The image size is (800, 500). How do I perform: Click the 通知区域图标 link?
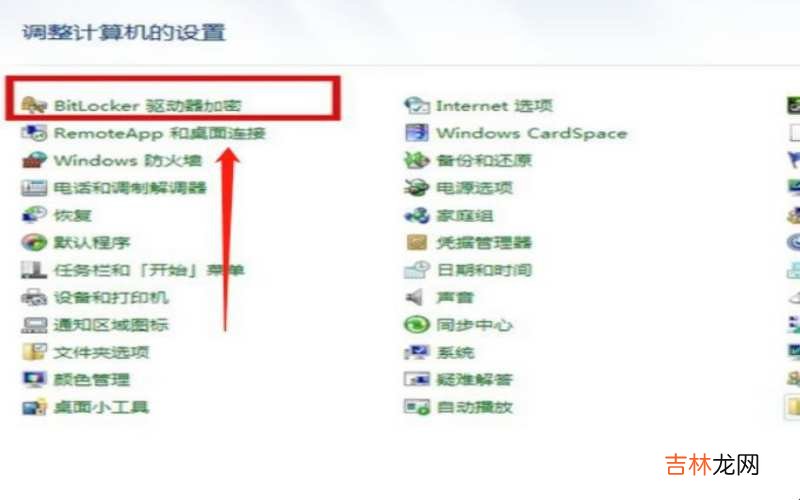111,325
